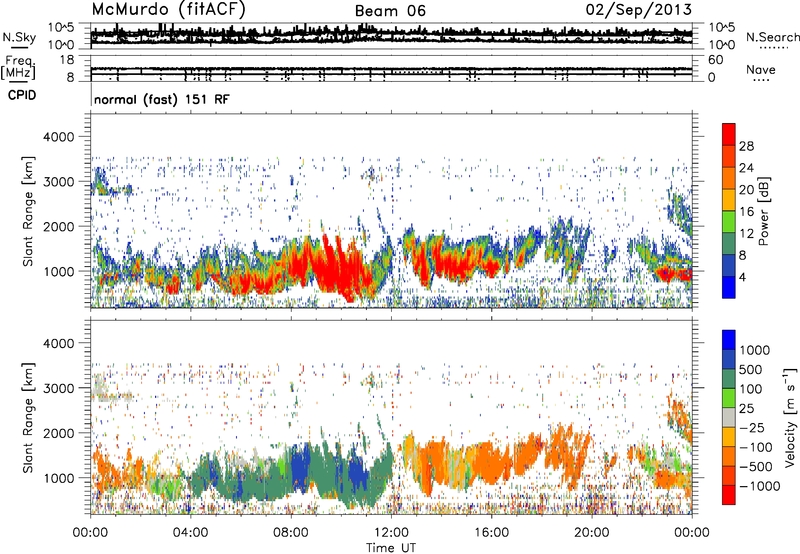Click the red segment of the power colorbar
This screenshot has height=554, width=800.
(729, 134)
